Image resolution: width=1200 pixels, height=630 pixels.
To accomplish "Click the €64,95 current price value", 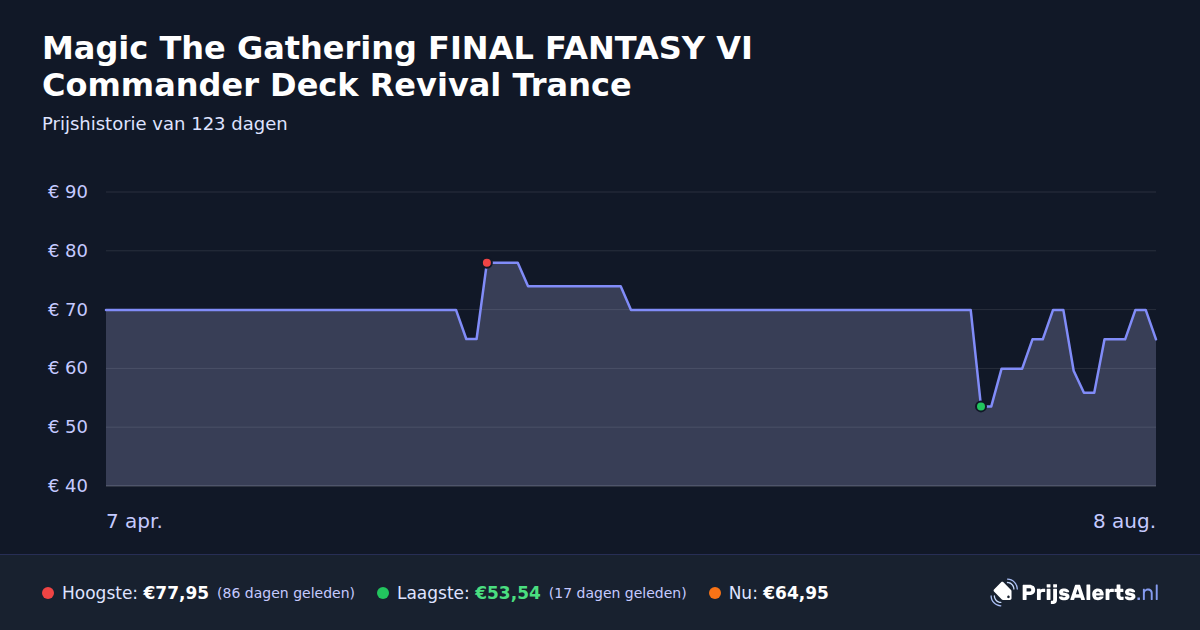I will click(x=796, y=593).
